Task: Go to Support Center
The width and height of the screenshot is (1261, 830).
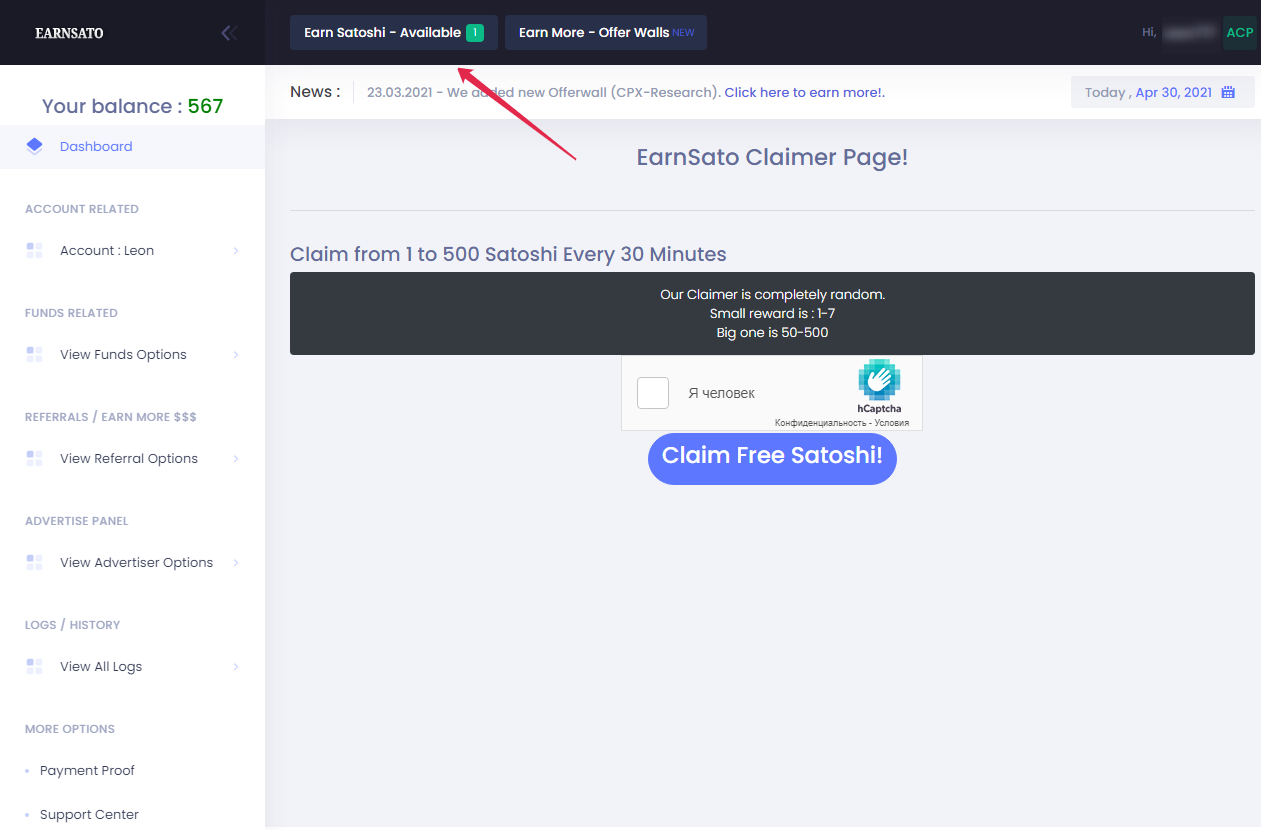Action: tap(89, 814)
